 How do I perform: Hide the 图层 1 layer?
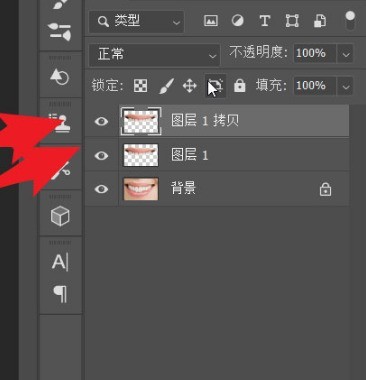point(101,155)
